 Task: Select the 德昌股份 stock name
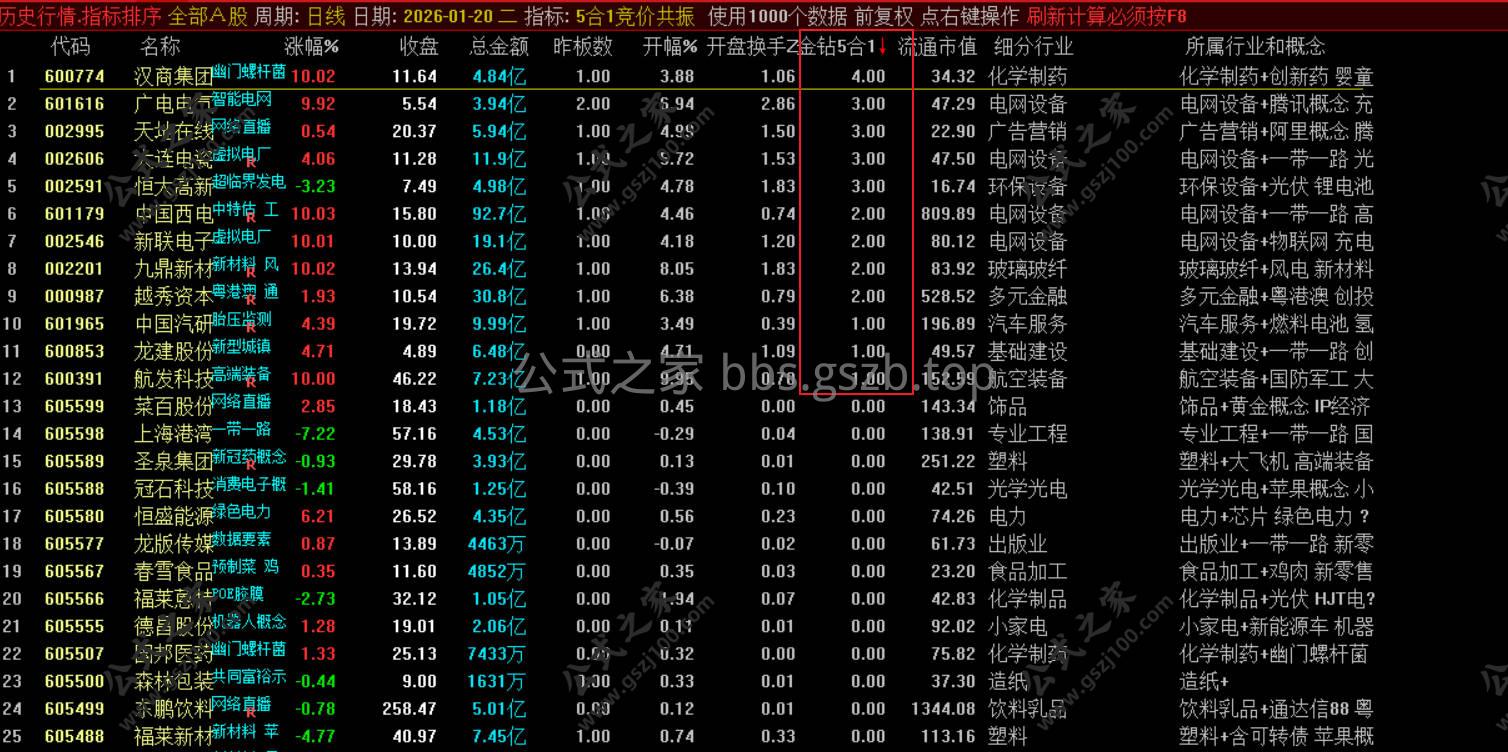tap(174, 626)
